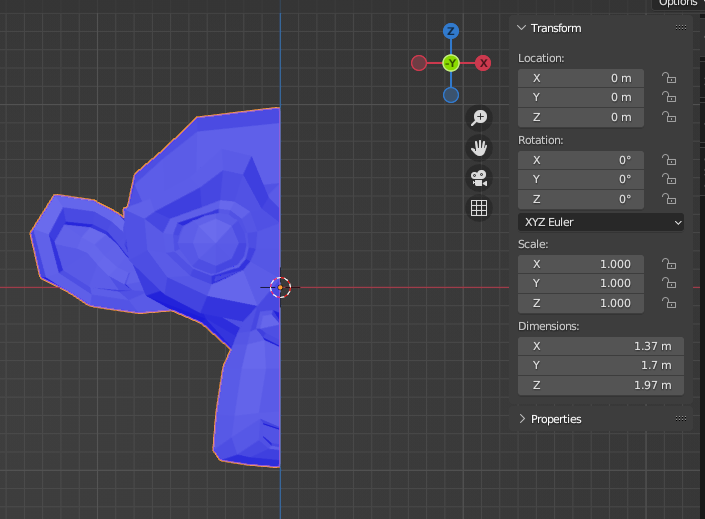Click the Zoom view magnifier icon
Screen dimensions: 705x519
(x=479, y=118)
